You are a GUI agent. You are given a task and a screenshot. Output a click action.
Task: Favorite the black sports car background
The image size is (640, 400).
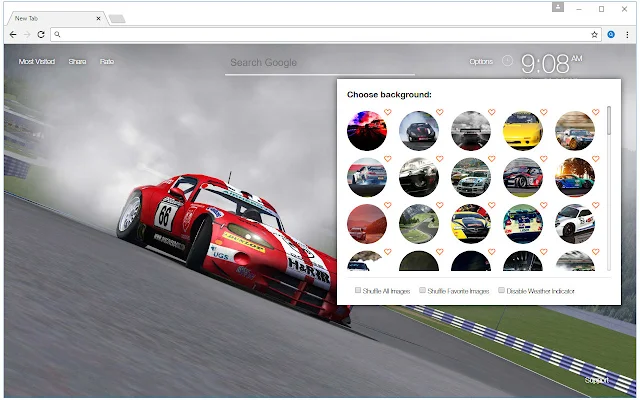[x=440, y=112]
